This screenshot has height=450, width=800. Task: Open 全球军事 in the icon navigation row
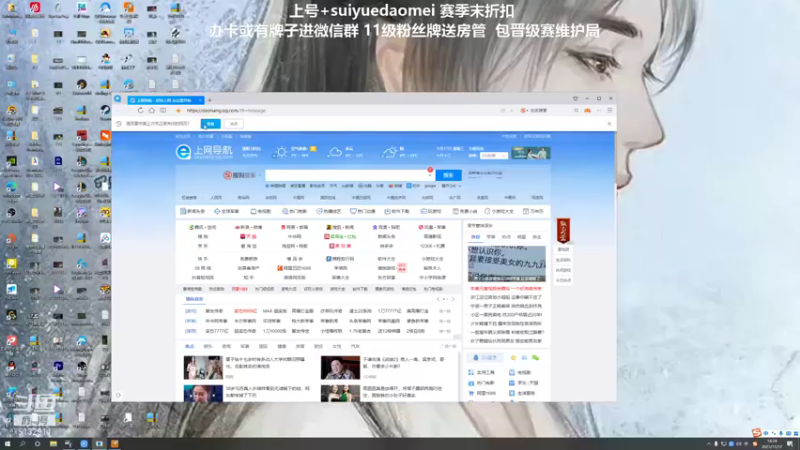click(x=227, y=211)
